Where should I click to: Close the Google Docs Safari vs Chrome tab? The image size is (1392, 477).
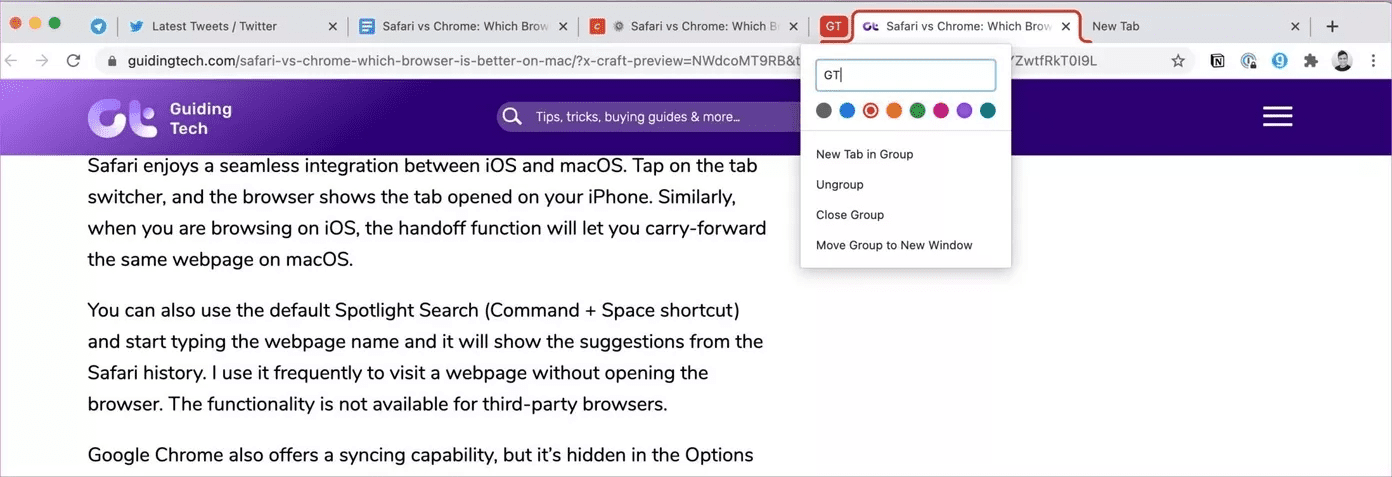565,26
